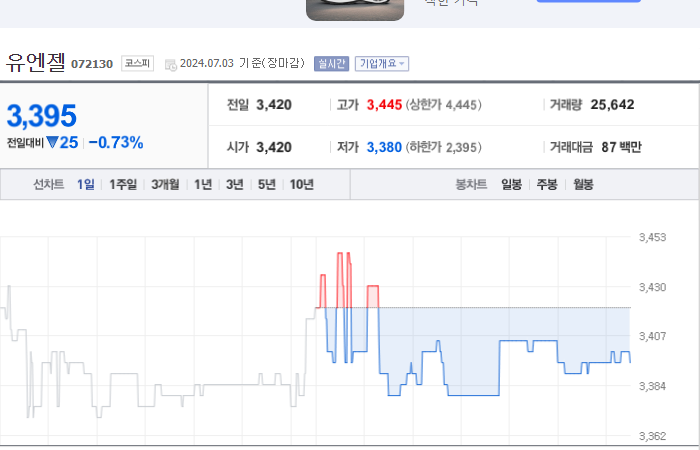Click the date text 2024.07.03 기준(장마감)
Screen dimensions: 700x450
click(x=242, y=63)
